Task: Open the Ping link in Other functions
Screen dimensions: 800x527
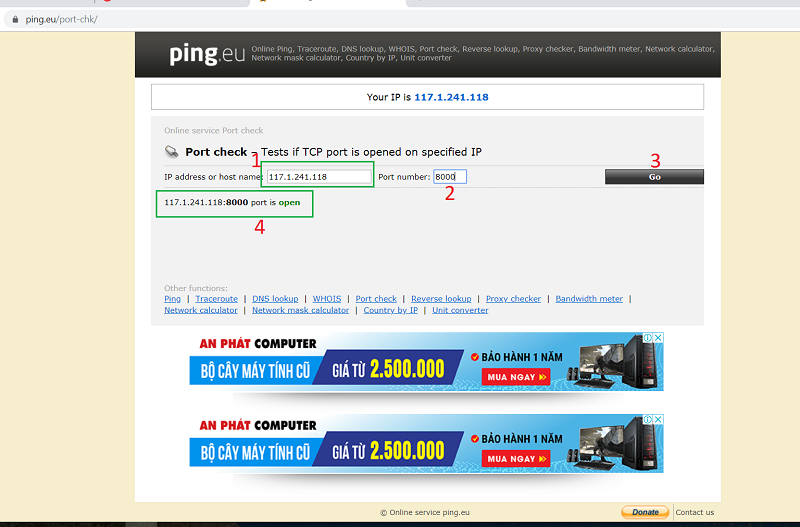Action: [x=172, y=299]
